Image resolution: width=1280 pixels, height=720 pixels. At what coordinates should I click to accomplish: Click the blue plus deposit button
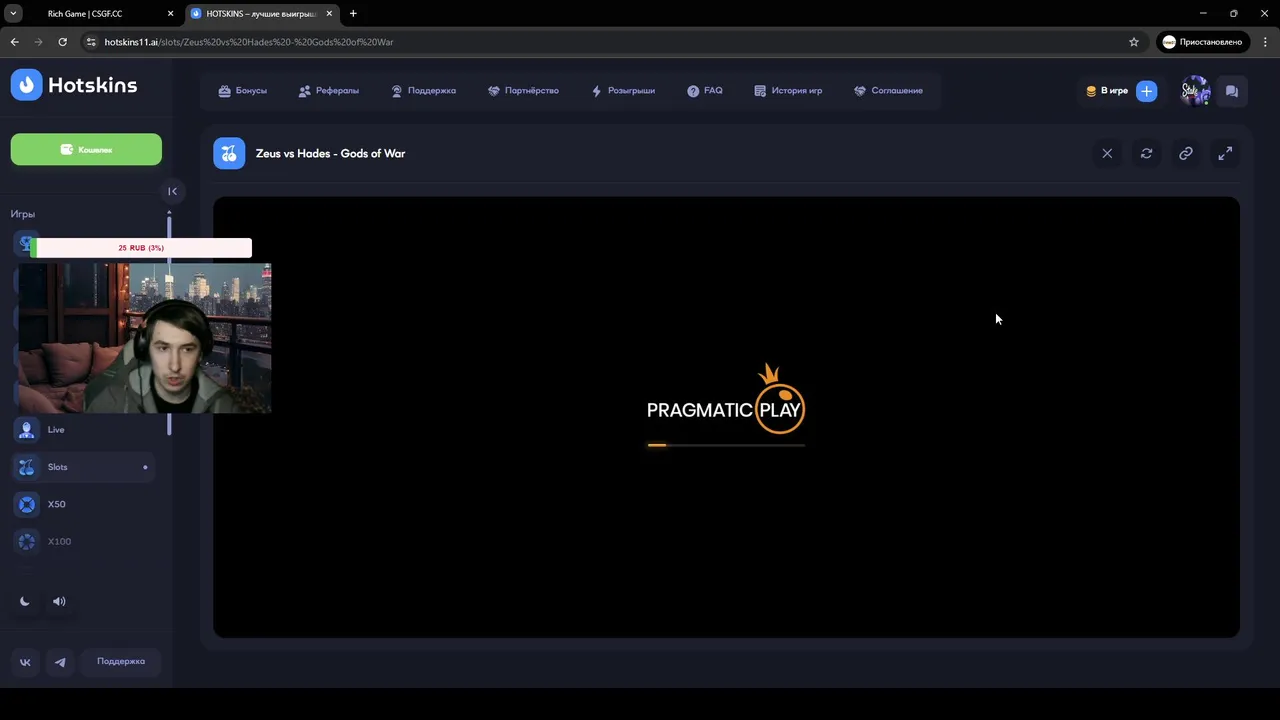(1146, 91)
